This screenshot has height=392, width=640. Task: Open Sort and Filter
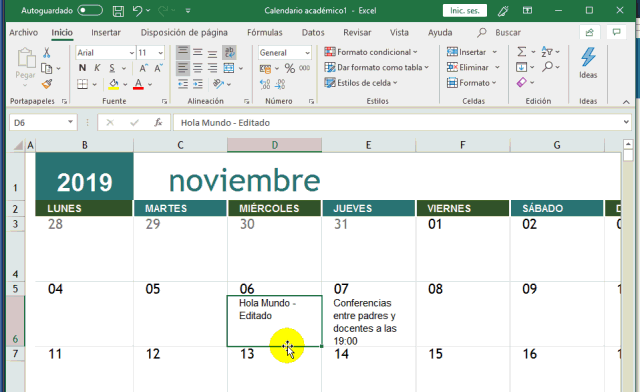click(547, 52)
